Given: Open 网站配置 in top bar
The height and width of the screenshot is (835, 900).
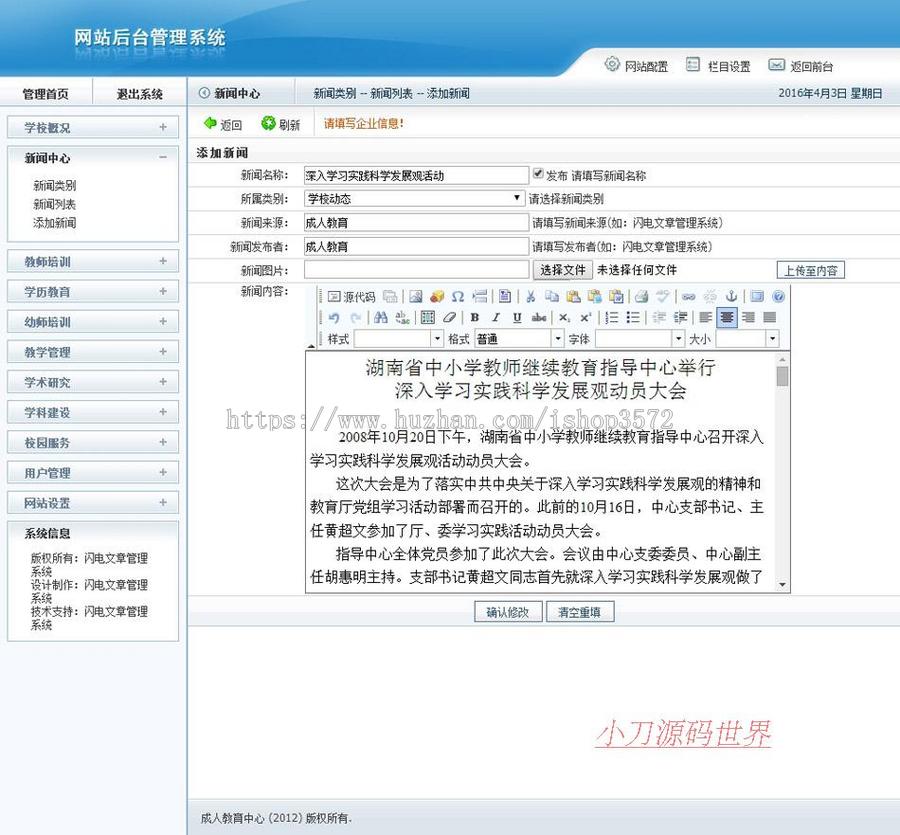Looking at the screenshot, I should 637,65.
